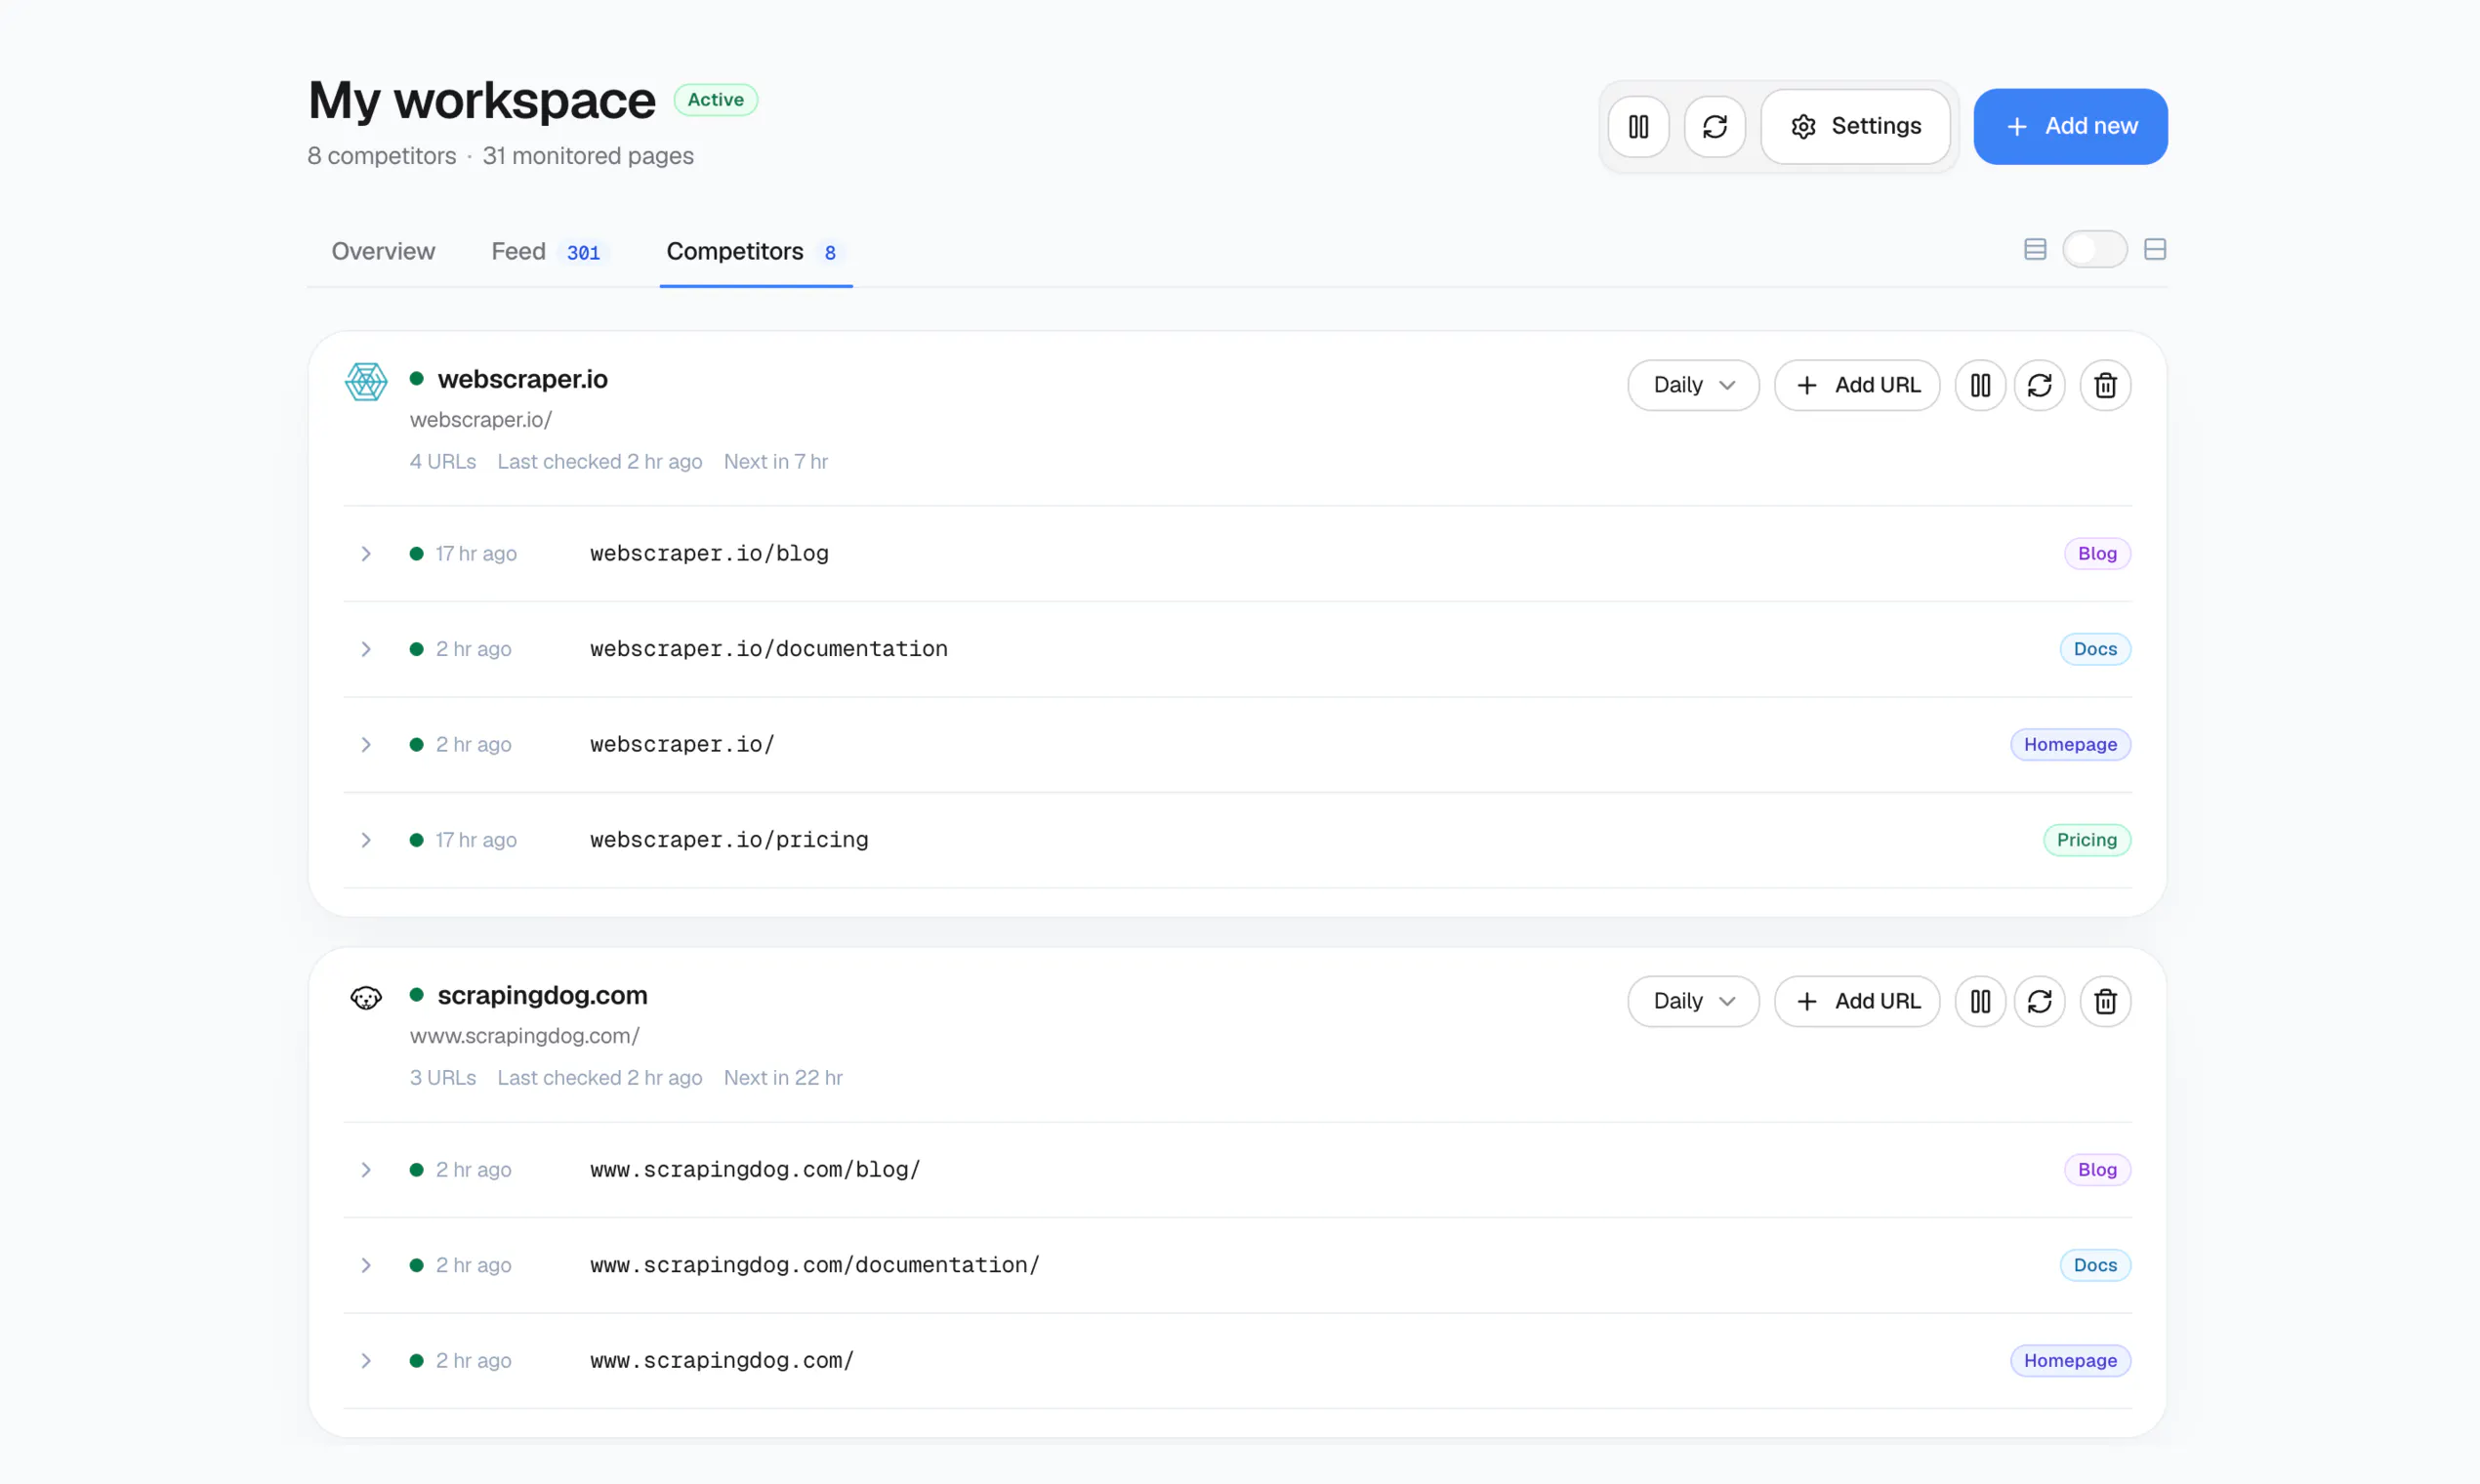Screen dimensions: 2480x1484
Task: Refresh the scrapingdog.com competitor check
Action: click(2039, 1001)
